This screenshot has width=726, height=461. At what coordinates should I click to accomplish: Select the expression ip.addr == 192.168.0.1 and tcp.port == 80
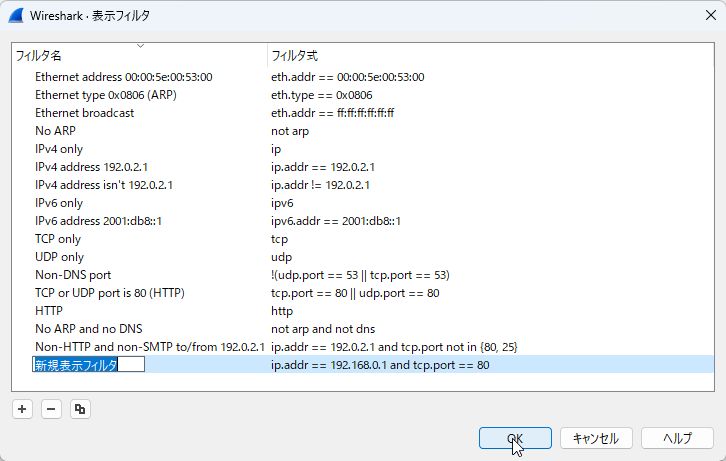380,365
